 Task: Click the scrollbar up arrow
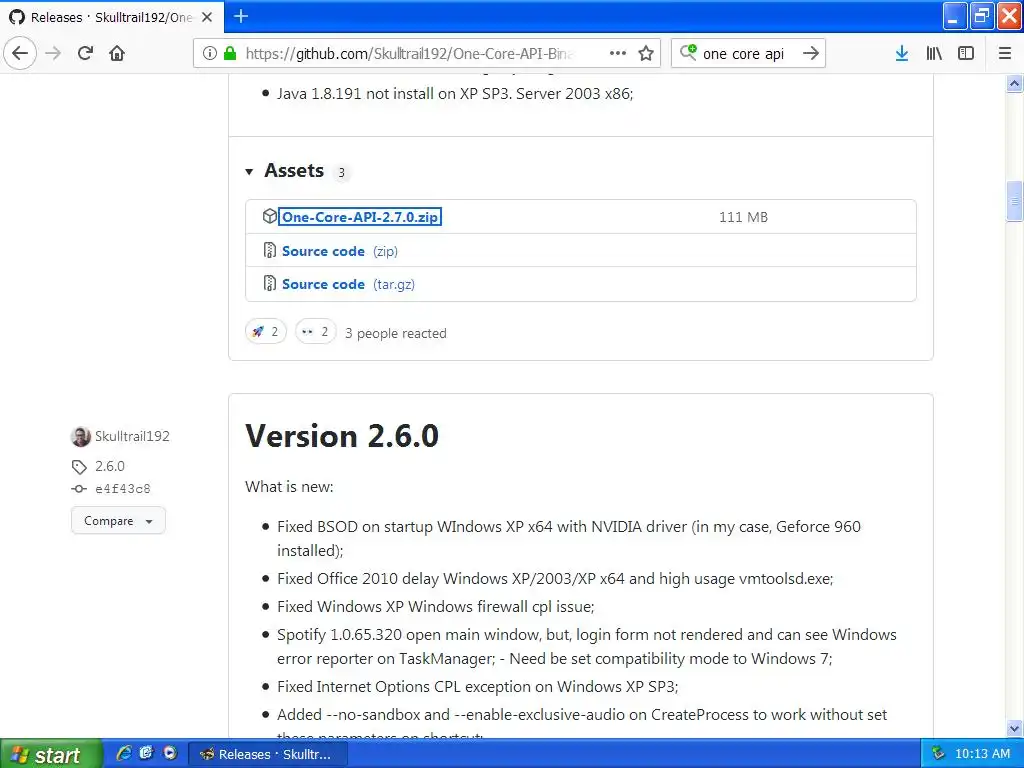pyautogui.click(x=1014, y=83)
